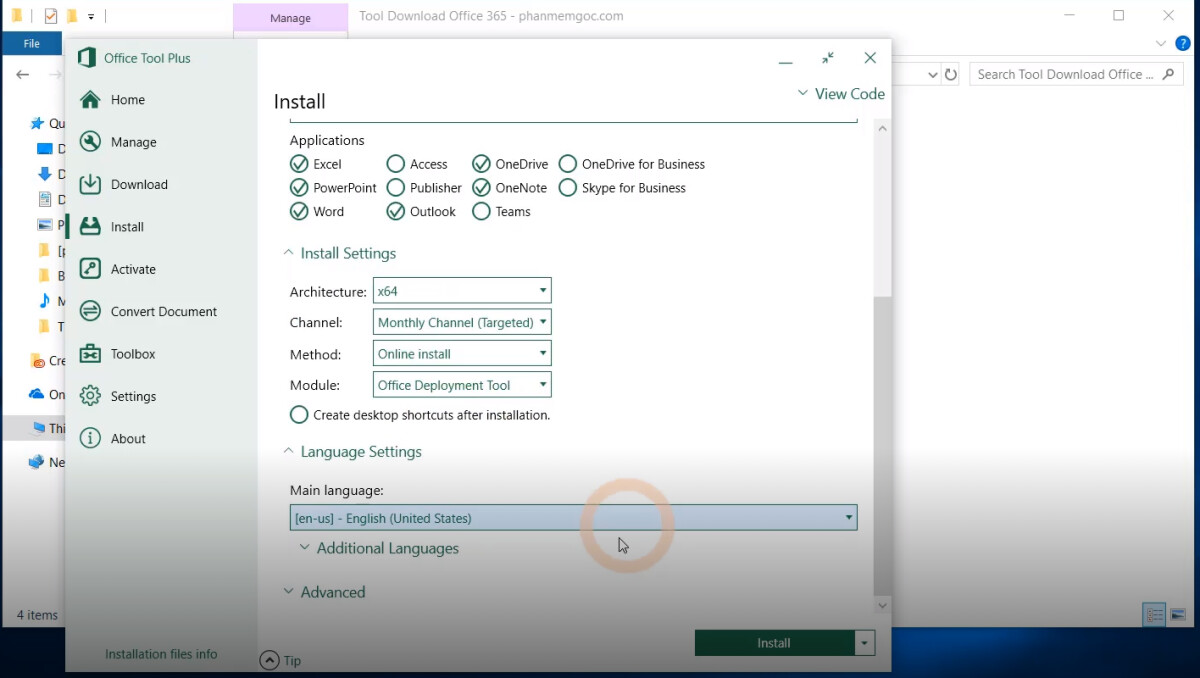Open Installation files info link
The height and width of the screenshot is (678, 1200).
point(161,654)
